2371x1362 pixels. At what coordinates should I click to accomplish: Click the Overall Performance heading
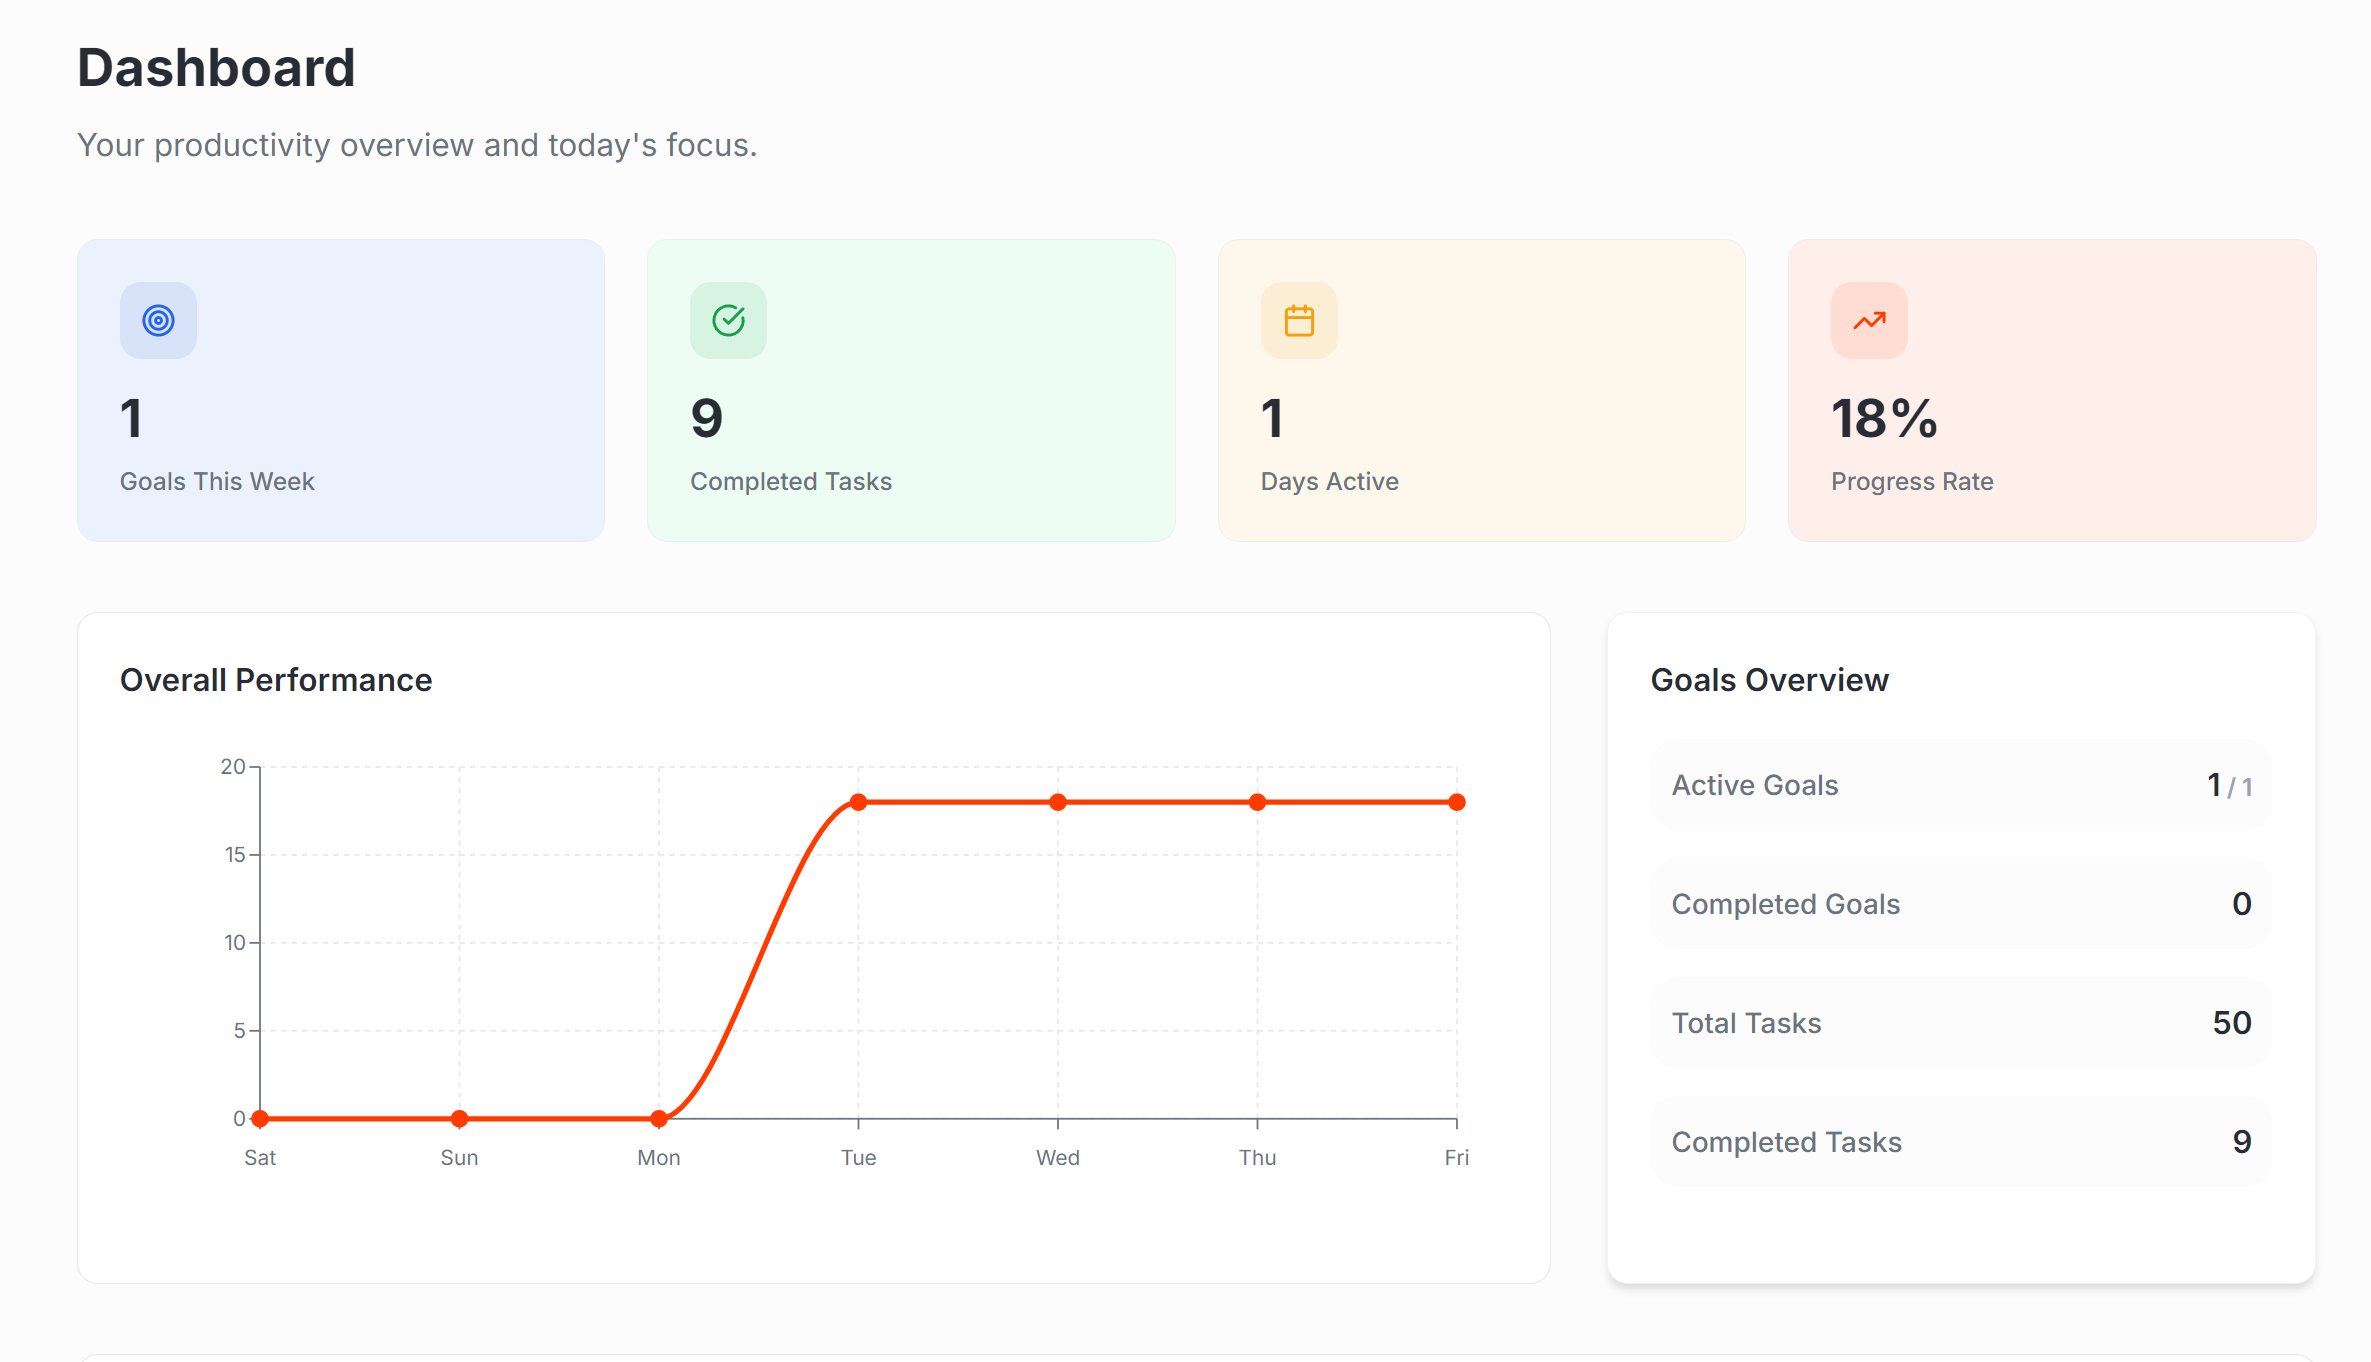click(276, 680)
